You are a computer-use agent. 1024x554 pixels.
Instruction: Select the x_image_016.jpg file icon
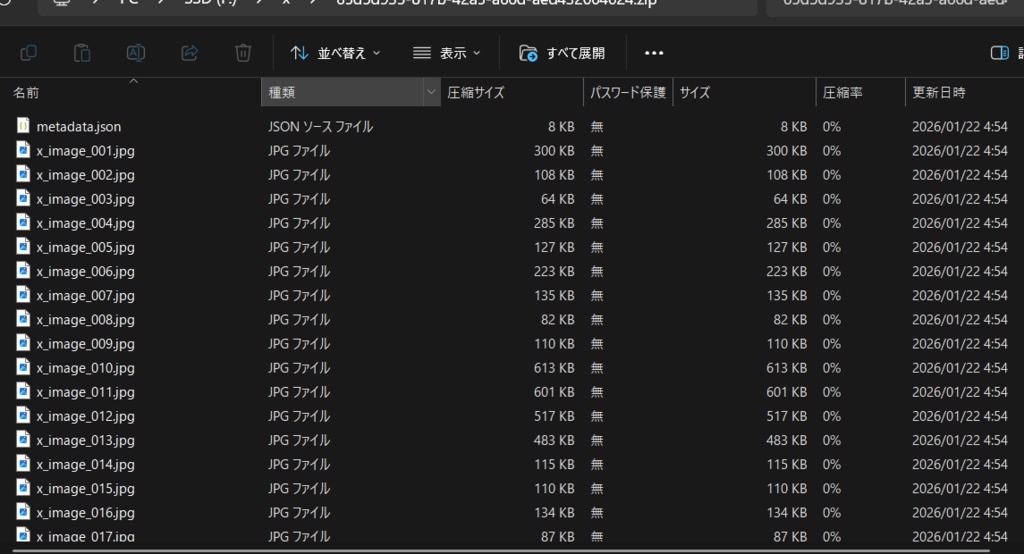(x=23, y=512)
